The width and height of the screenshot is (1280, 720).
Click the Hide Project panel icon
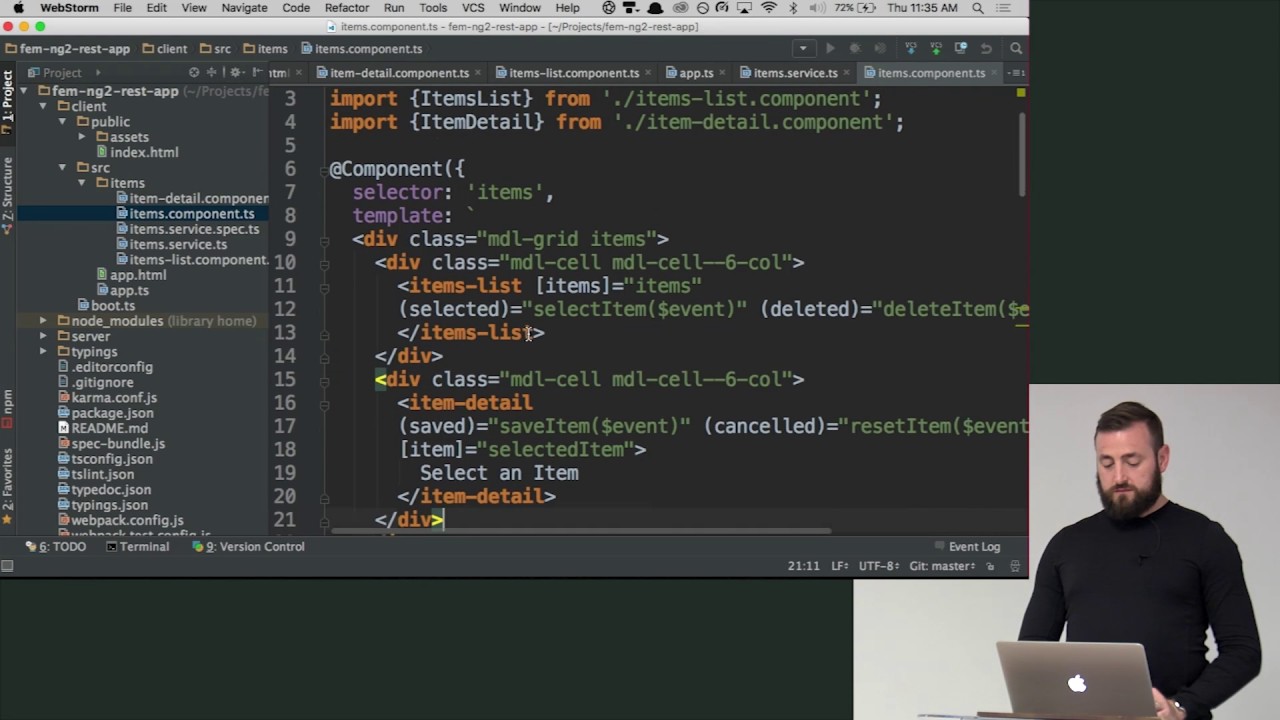click(x=257, y=72)
